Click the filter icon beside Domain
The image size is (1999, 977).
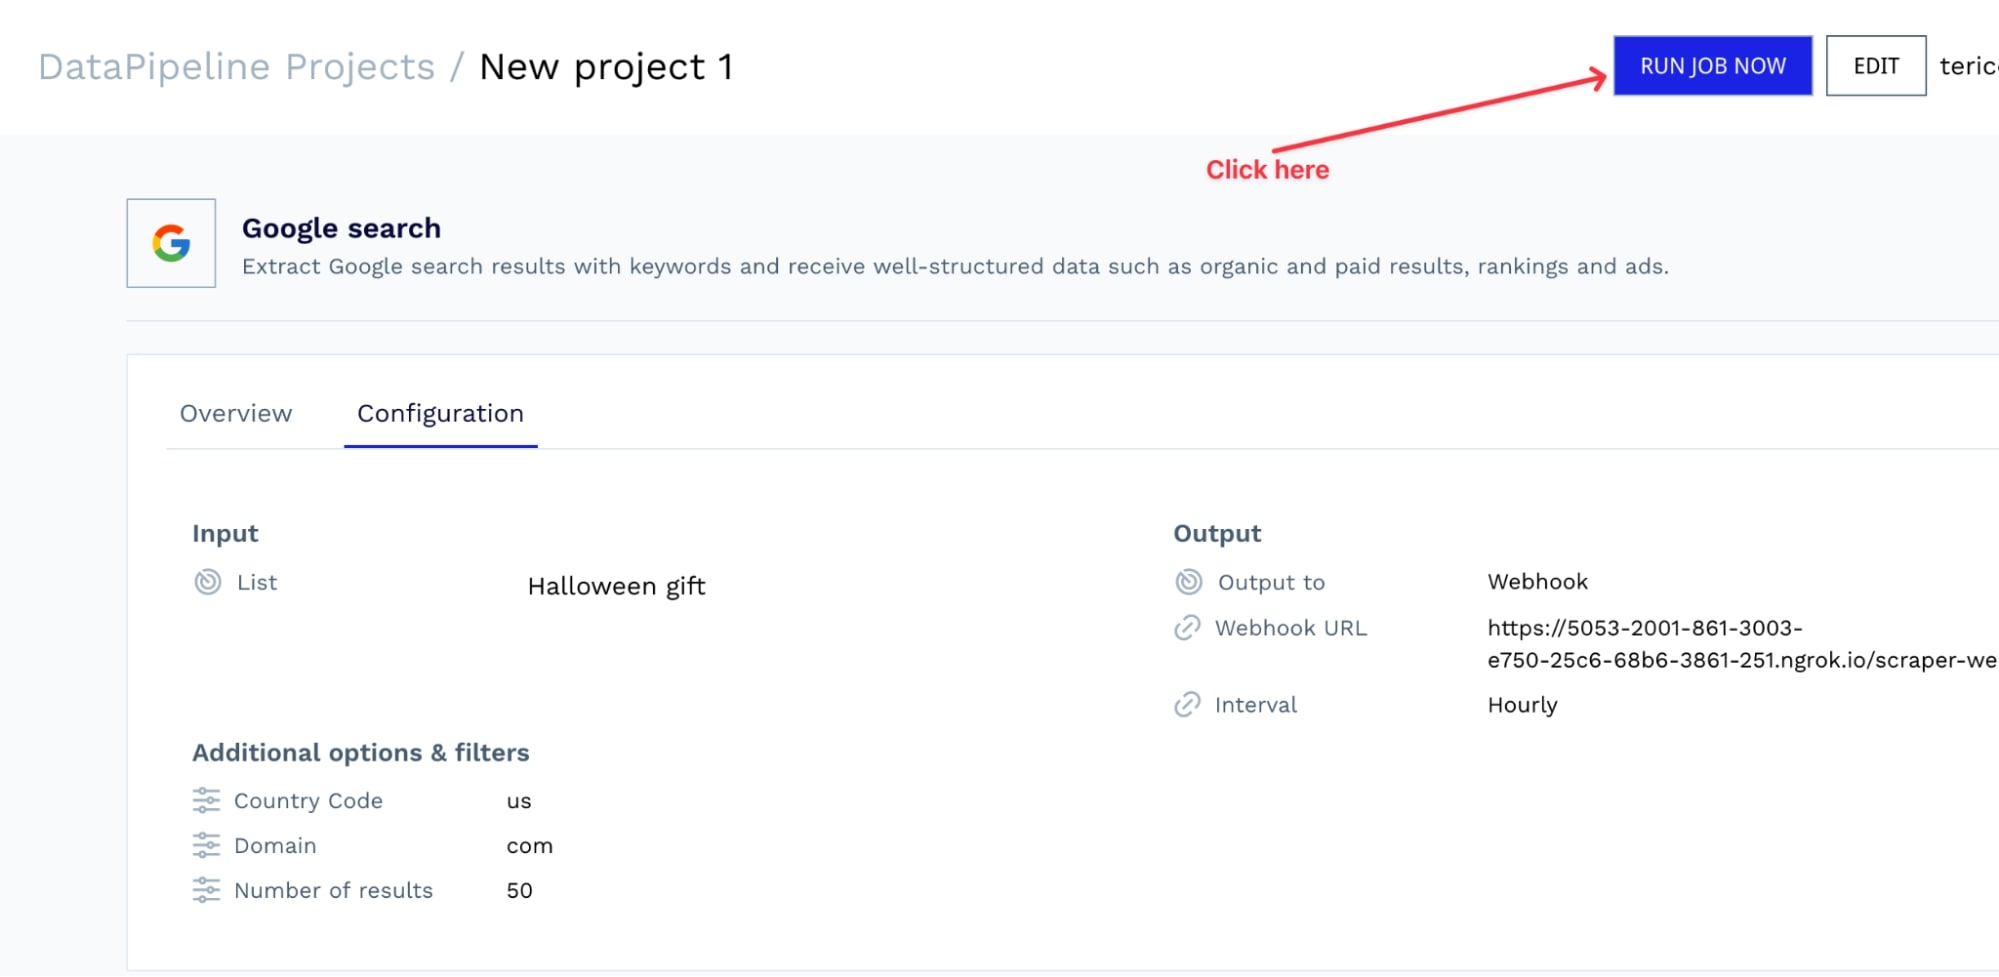click(207, 845)
